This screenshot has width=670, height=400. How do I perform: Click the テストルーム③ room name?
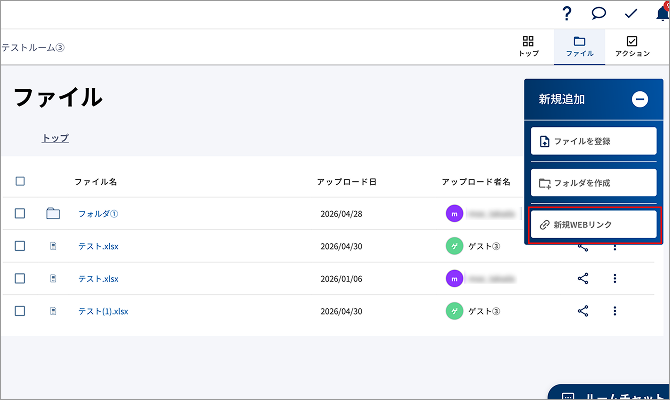(33, 47)
